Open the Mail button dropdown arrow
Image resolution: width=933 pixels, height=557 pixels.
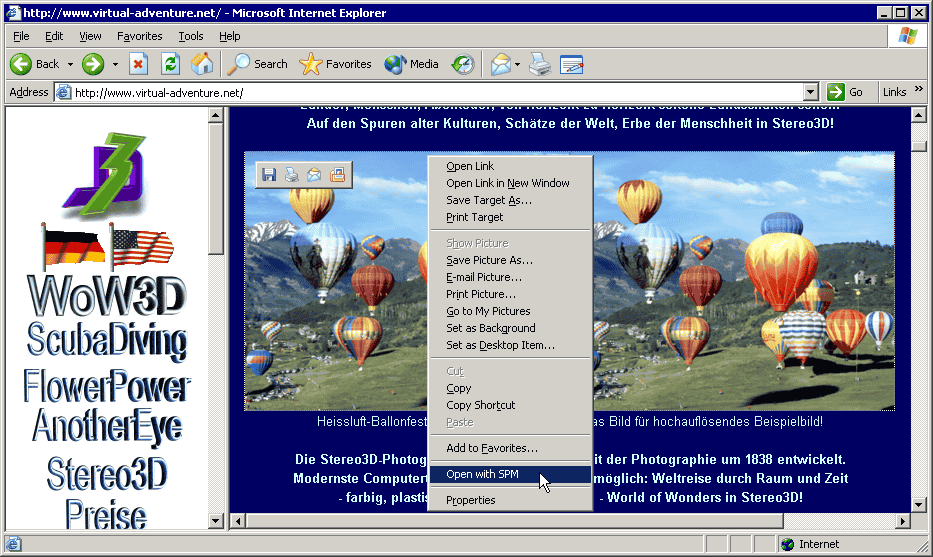517,64
